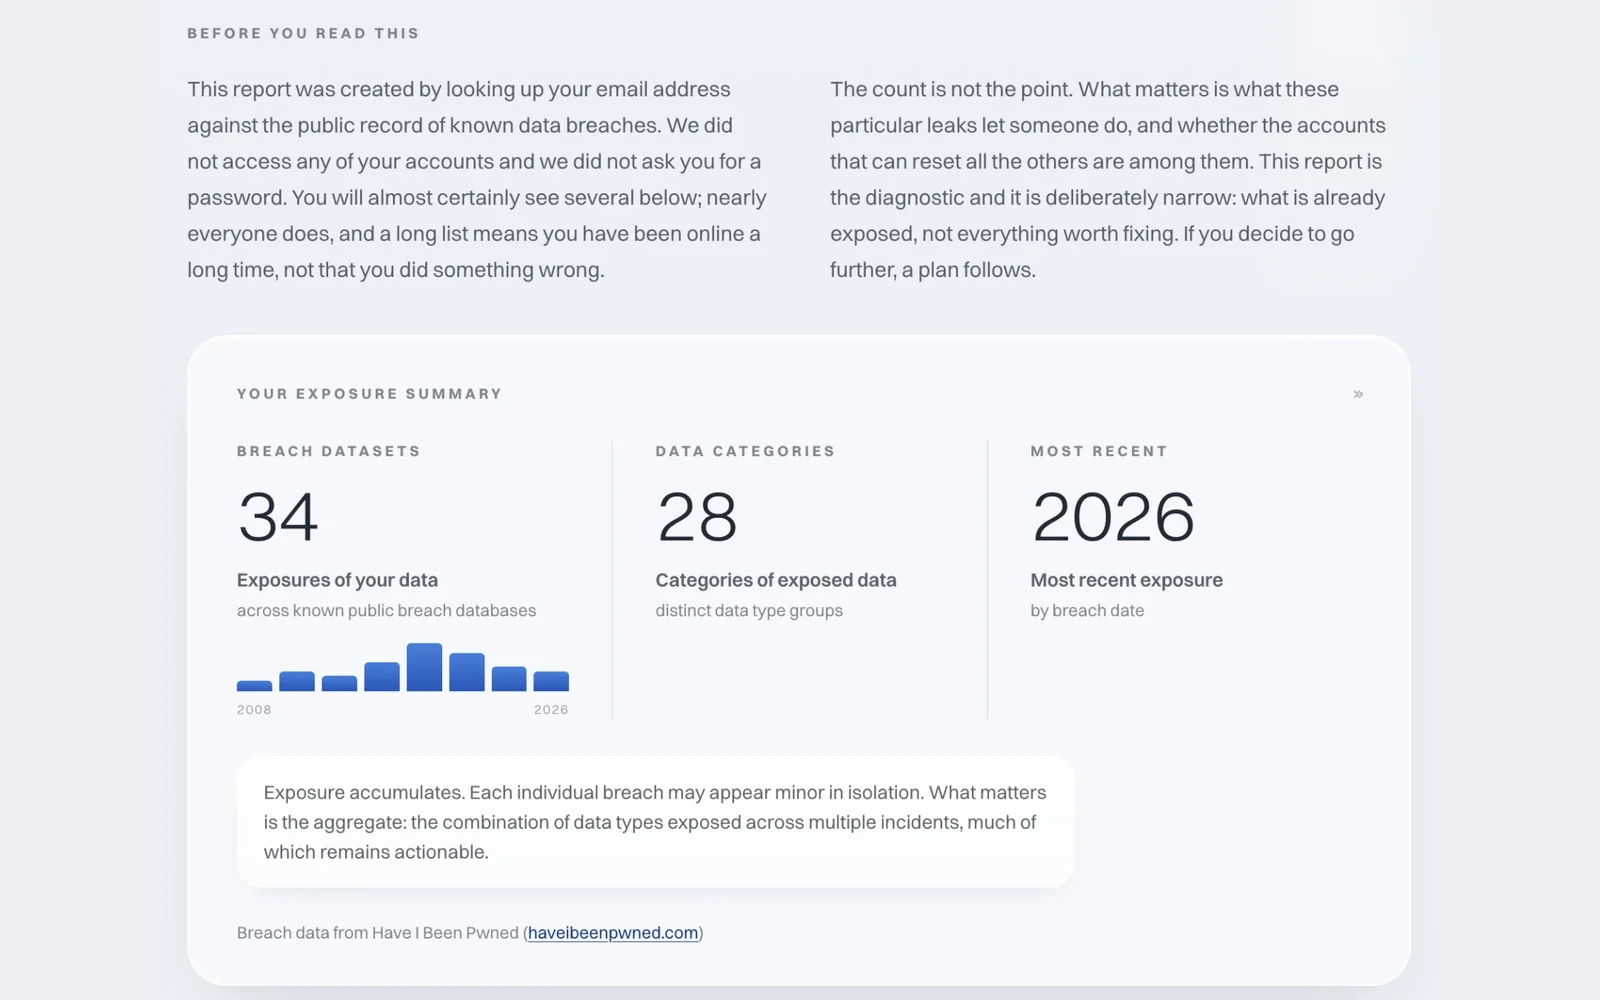Click "Exposures of your data" text

(x=337, y=580)
